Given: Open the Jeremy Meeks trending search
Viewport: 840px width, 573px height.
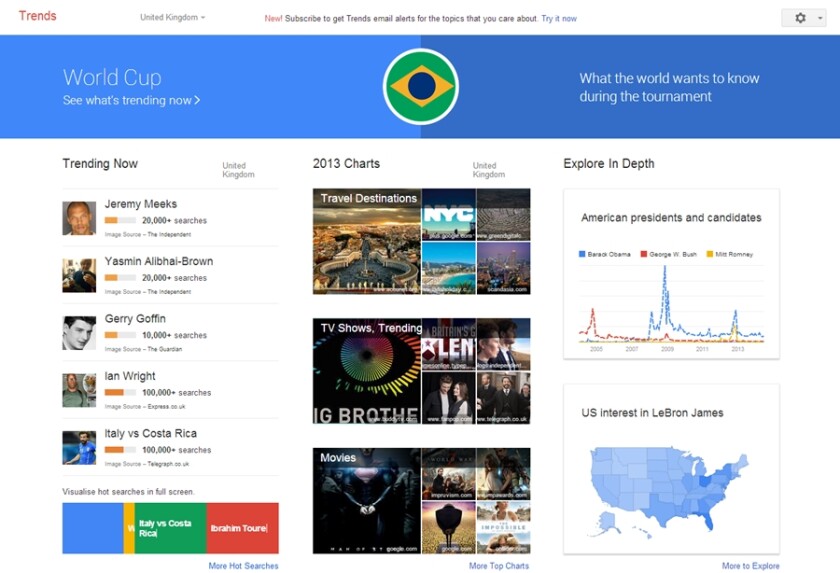Looking at the screenshot, I should point(140,204).
